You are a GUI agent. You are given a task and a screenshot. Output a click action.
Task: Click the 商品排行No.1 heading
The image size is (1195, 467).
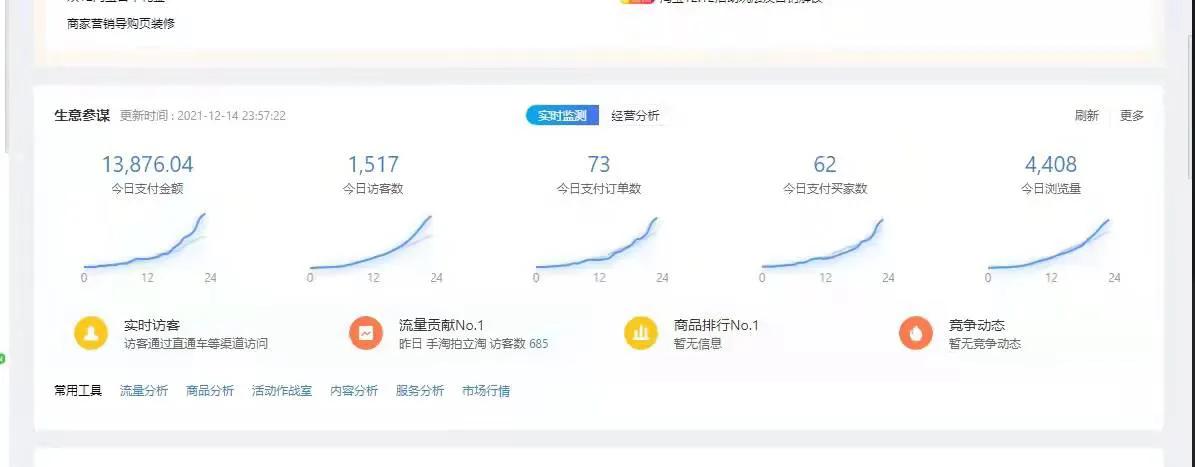click(x=716, y=325)
